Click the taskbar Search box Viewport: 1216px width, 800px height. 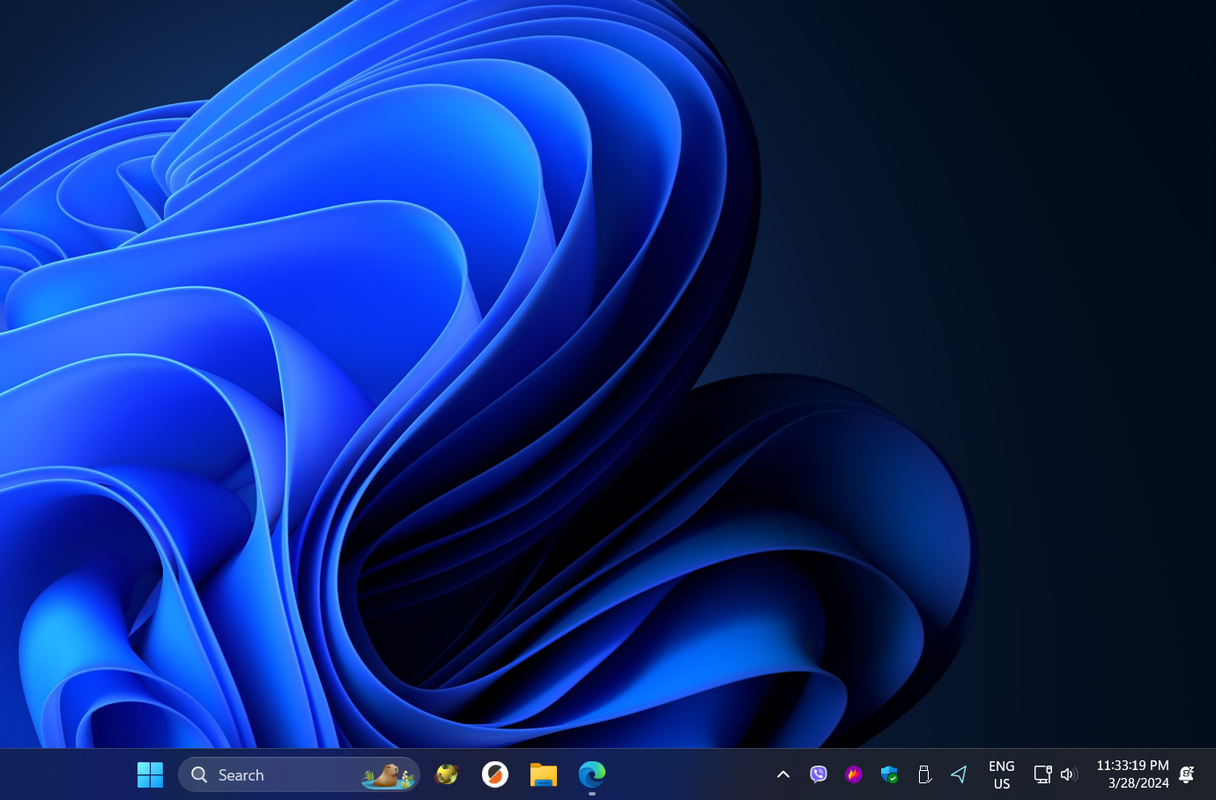tap(299, 774)
